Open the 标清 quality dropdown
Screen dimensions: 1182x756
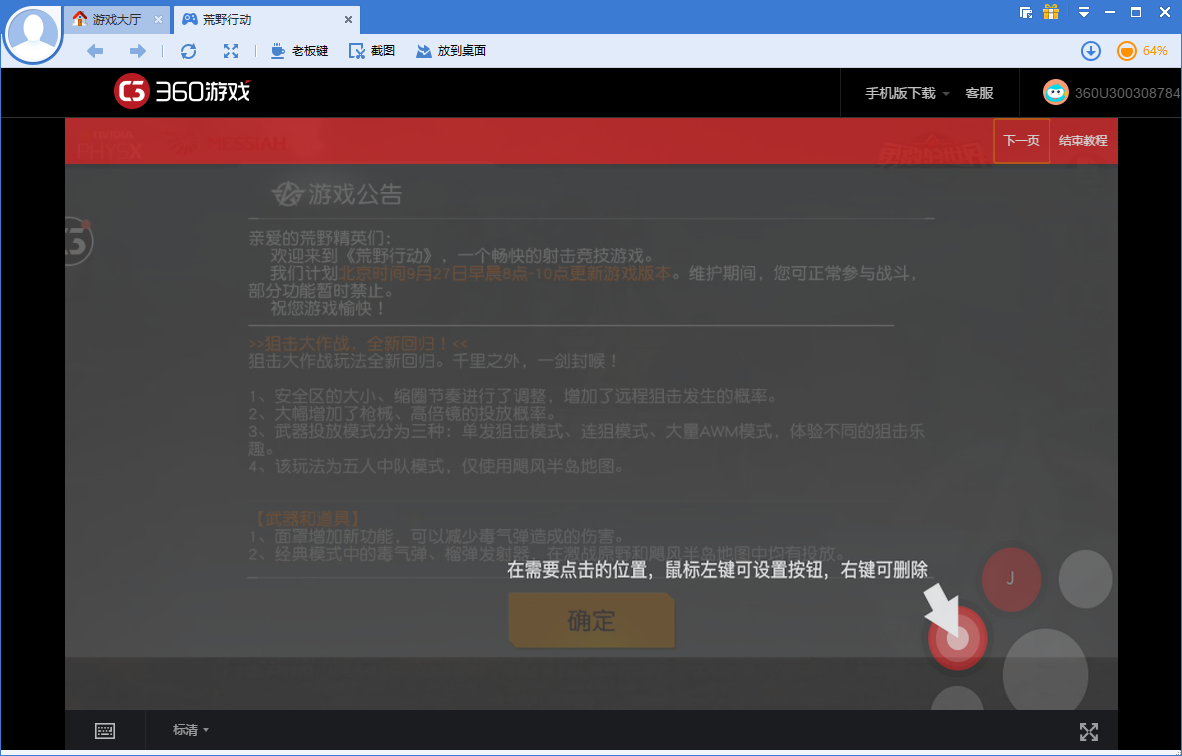(x=191, y=730)
